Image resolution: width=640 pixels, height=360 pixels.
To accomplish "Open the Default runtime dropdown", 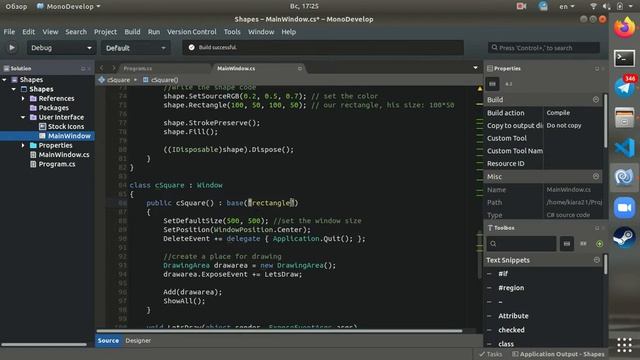I will click(135, 48).
